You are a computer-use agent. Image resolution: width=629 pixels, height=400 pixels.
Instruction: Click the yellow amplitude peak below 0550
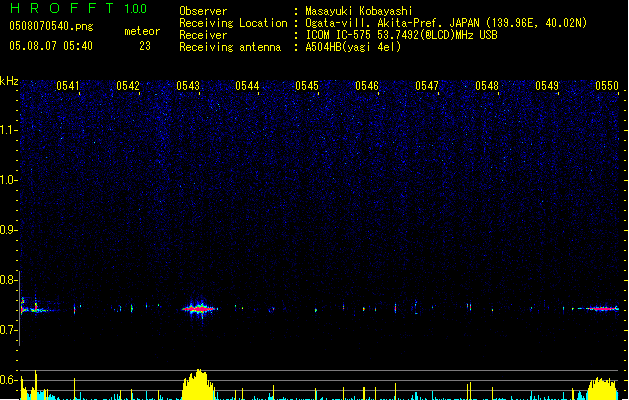tap(601, 388)
